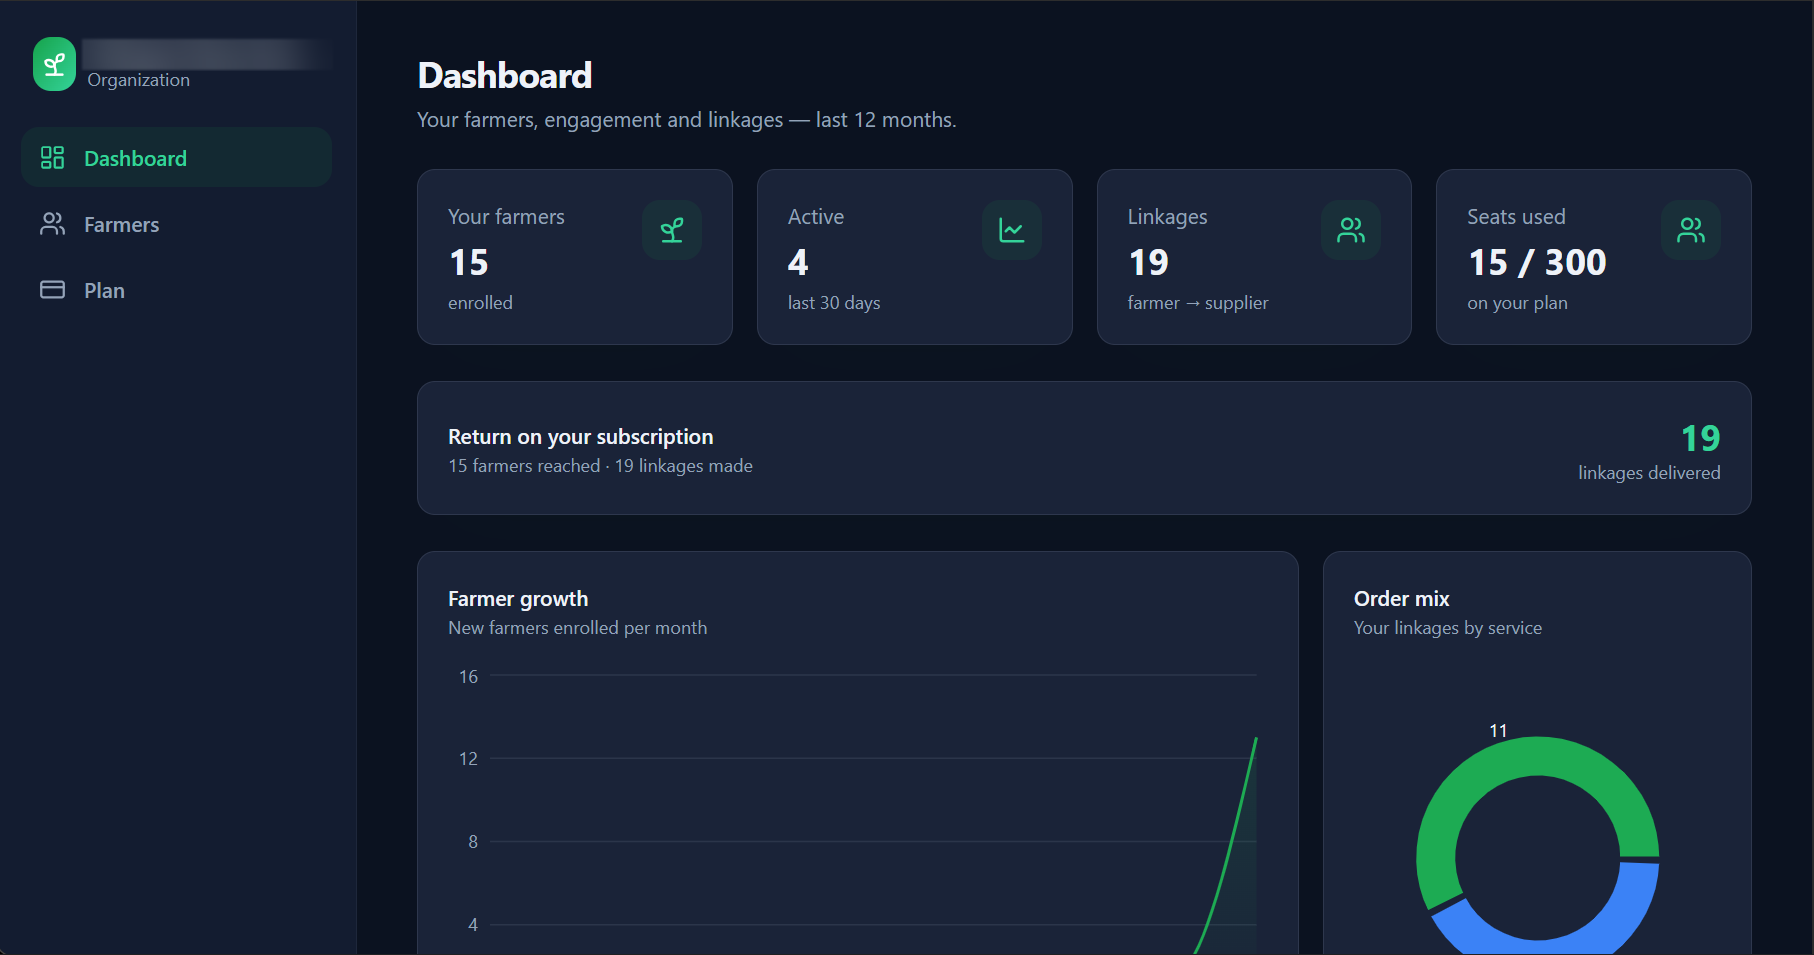This screenshot has height=955, width=1814.
Task: Click the line chart icon on Active card
Action: (x=1012, y=230)
